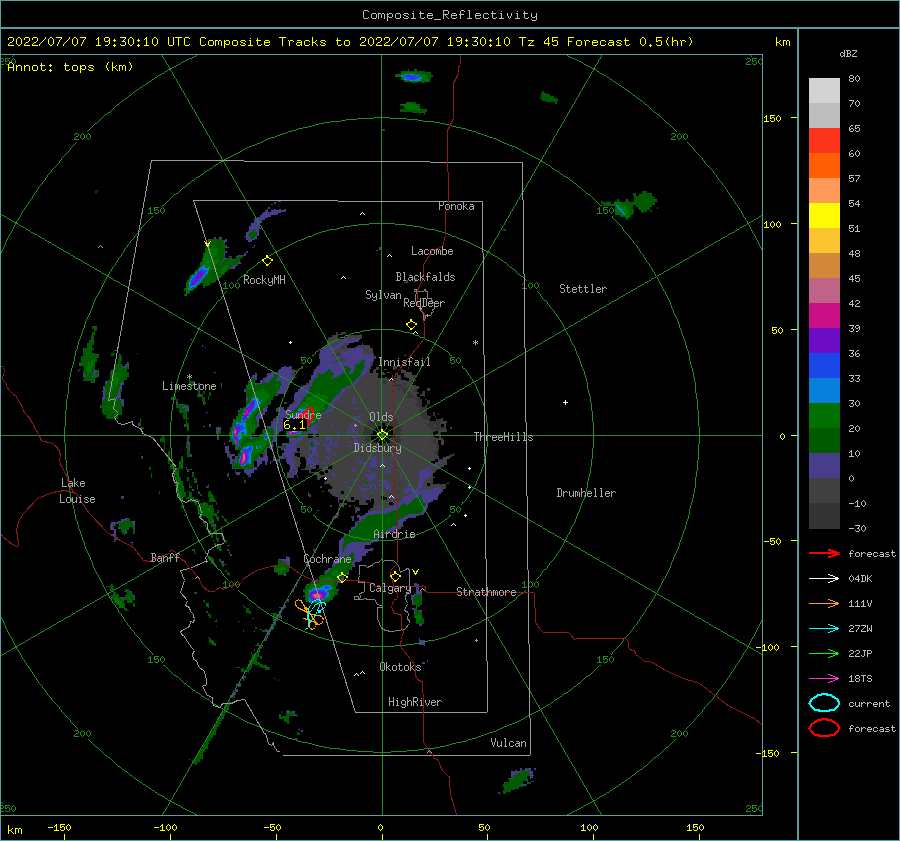Click the Cochrane city label
The height and width of the screenshot is (841, 900).
(x=327, y=559)
